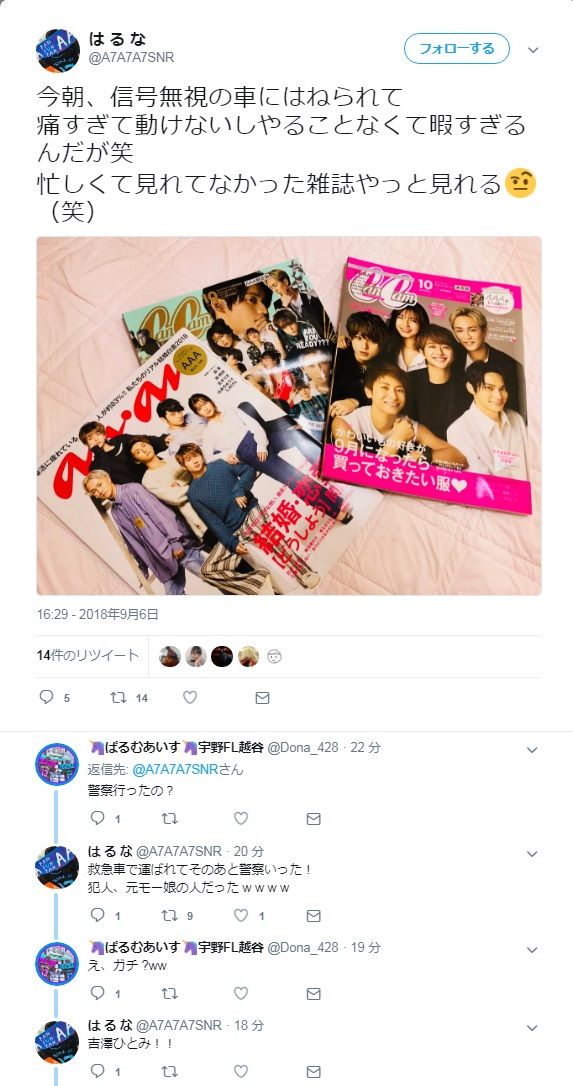Click the フォローする follow button
573x1086 pixels.
(457, 49)
